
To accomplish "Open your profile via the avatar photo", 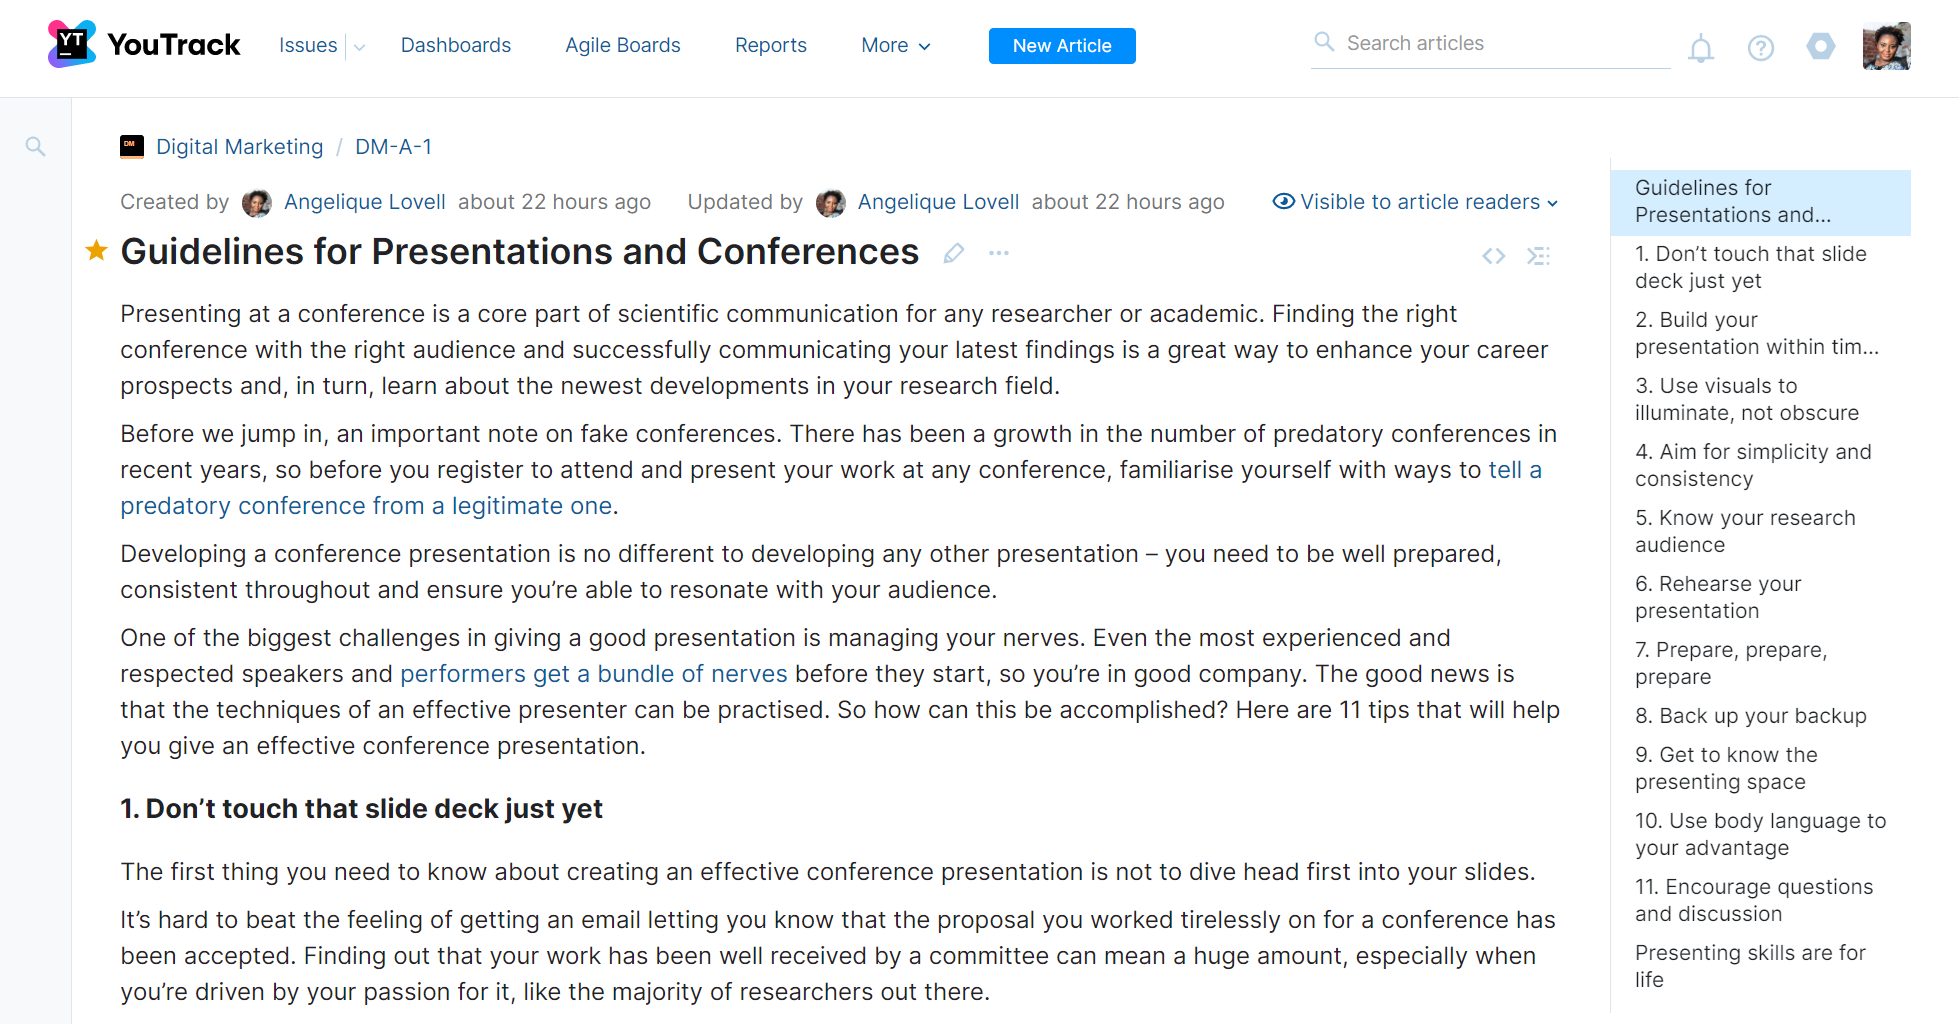I will (1886, 45).
